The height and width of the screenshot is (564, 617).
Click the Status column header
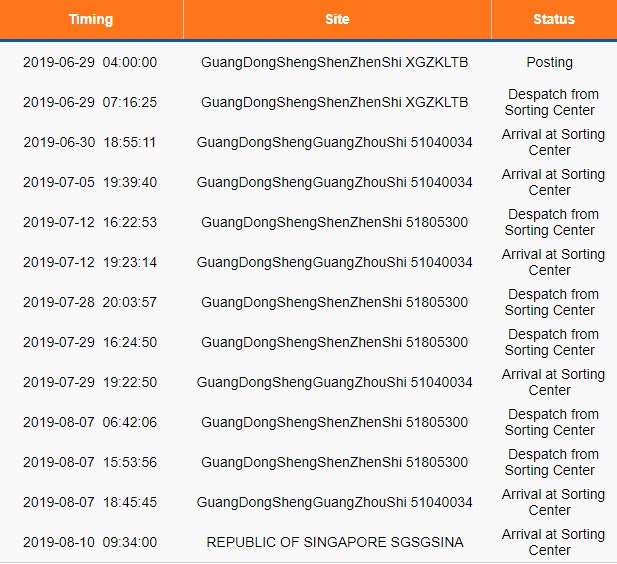pos(553,19)
